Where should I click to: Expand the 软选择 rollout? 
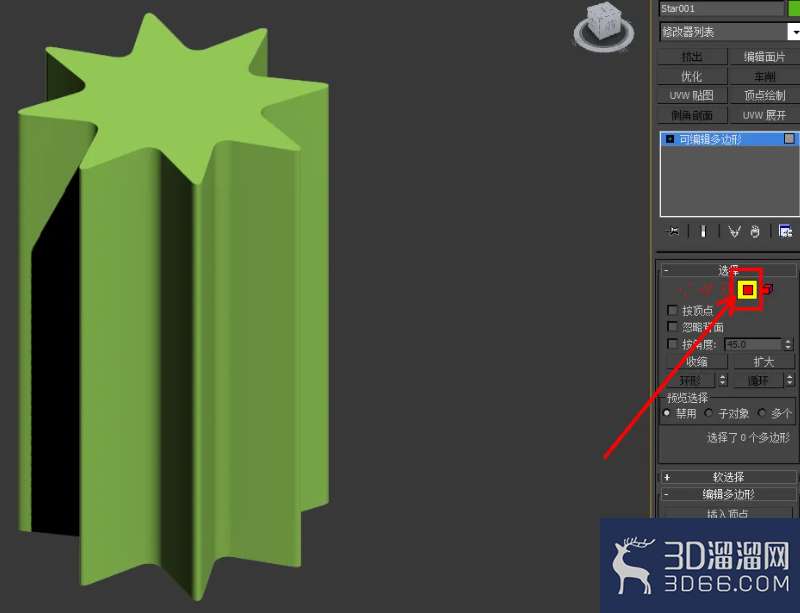pos(728,477)
